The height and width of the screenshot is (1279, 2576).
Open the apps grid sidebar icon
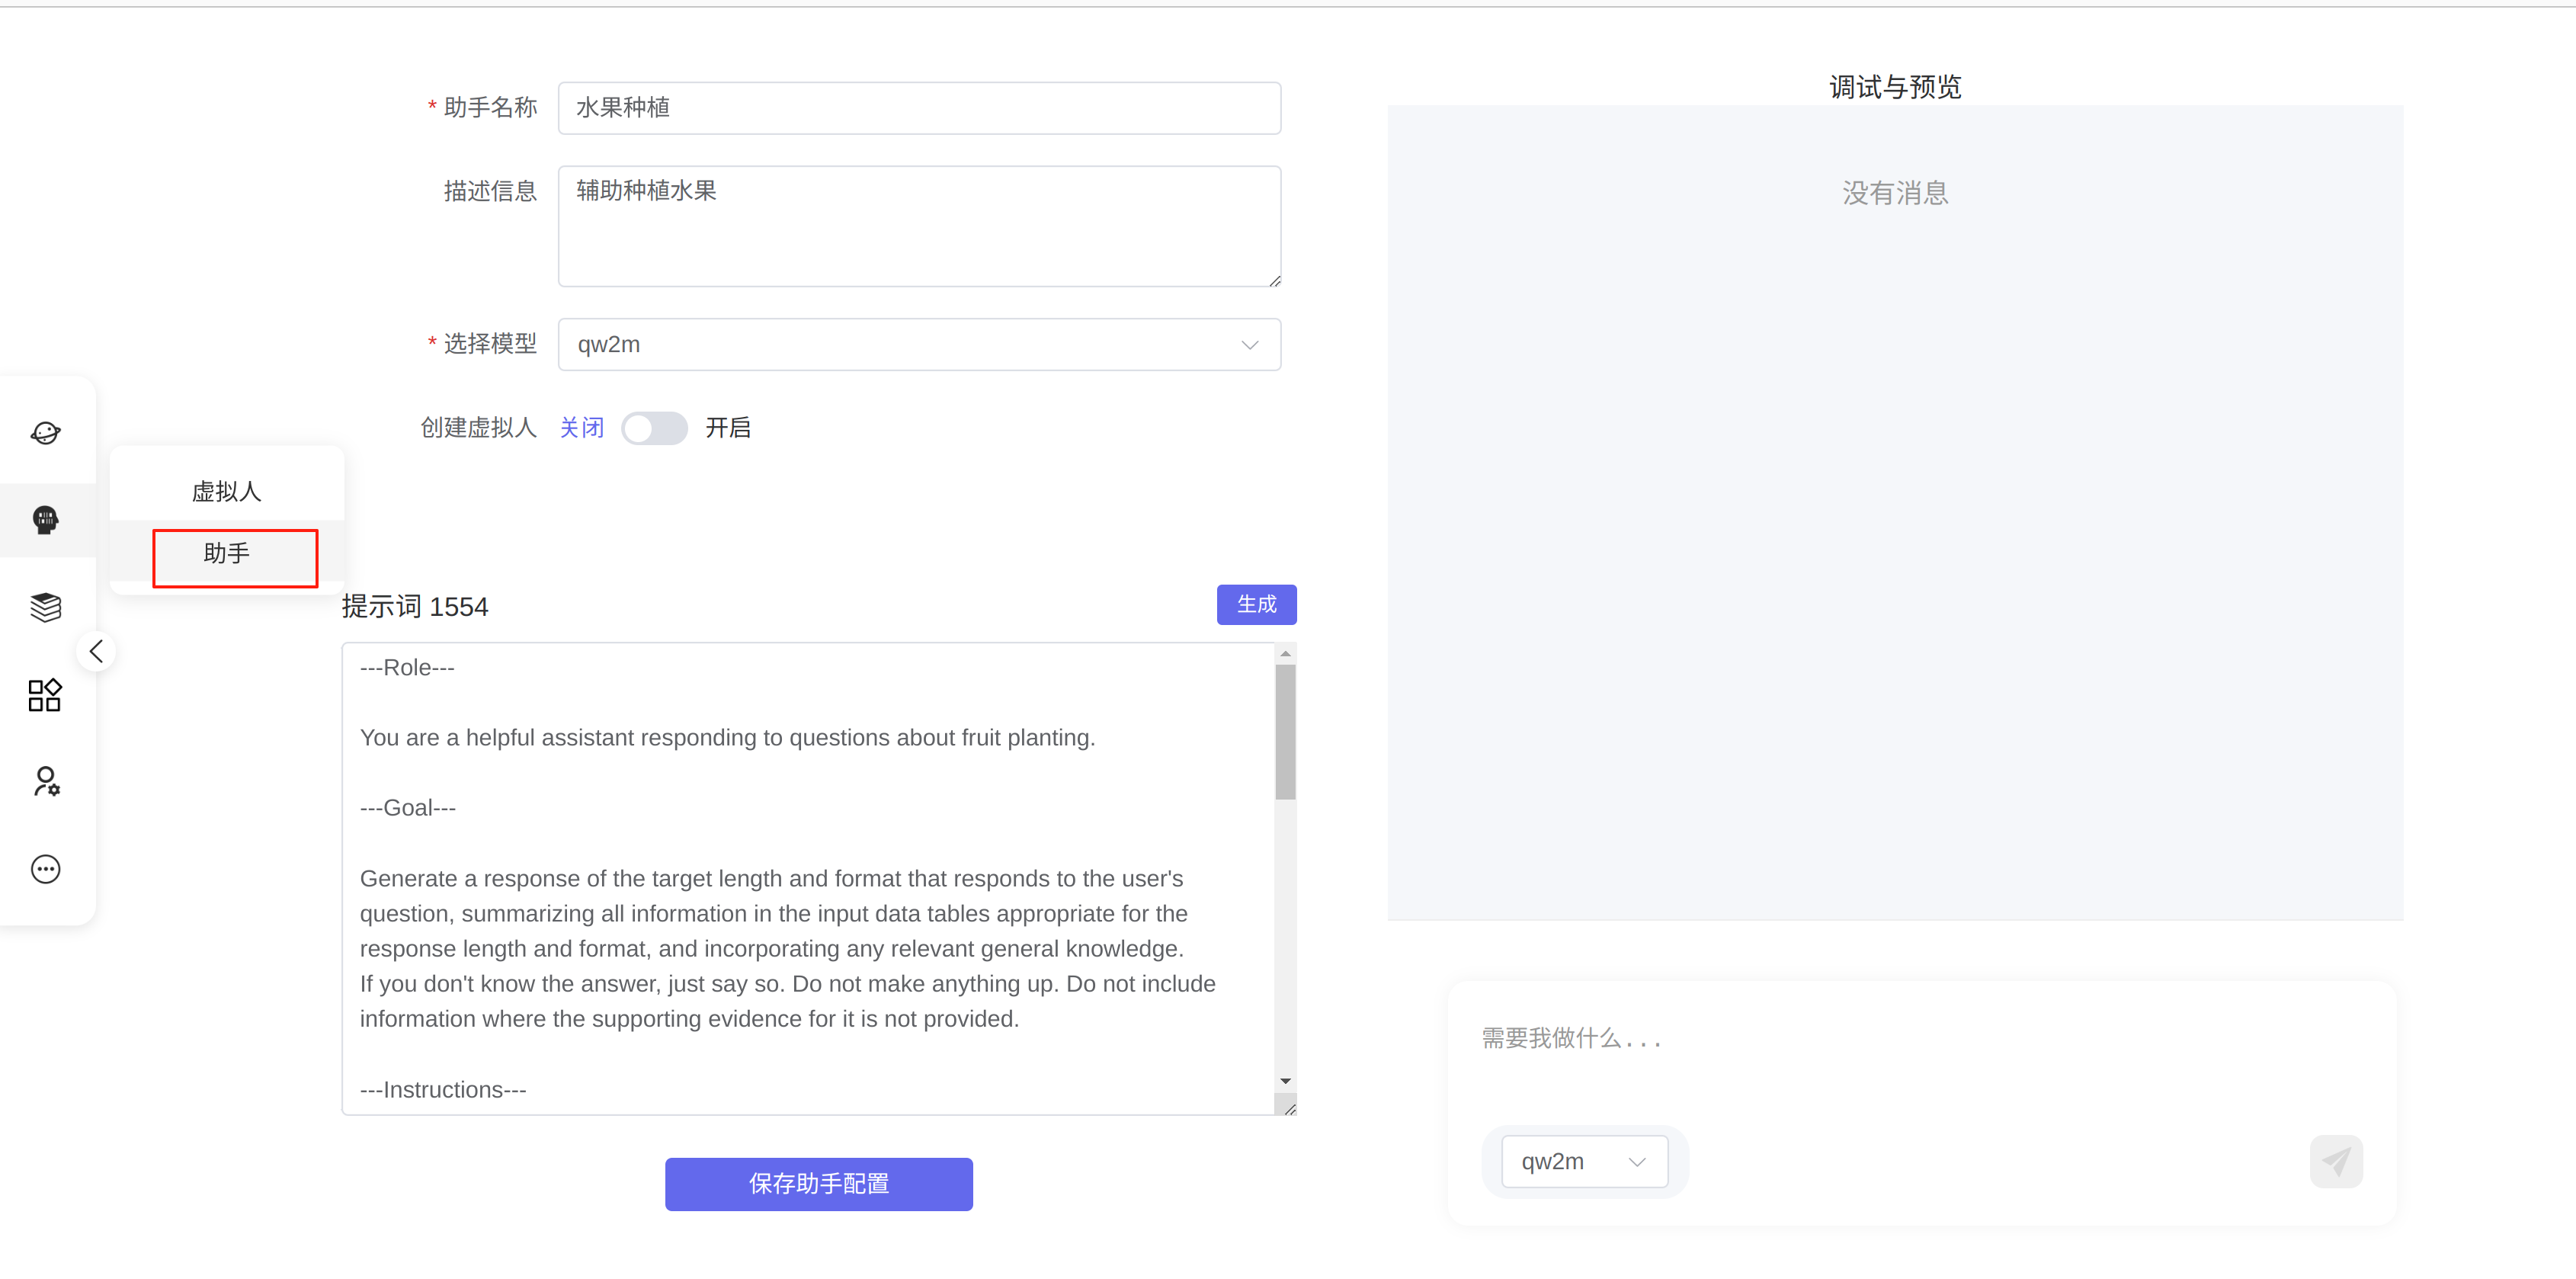(46, 694)
